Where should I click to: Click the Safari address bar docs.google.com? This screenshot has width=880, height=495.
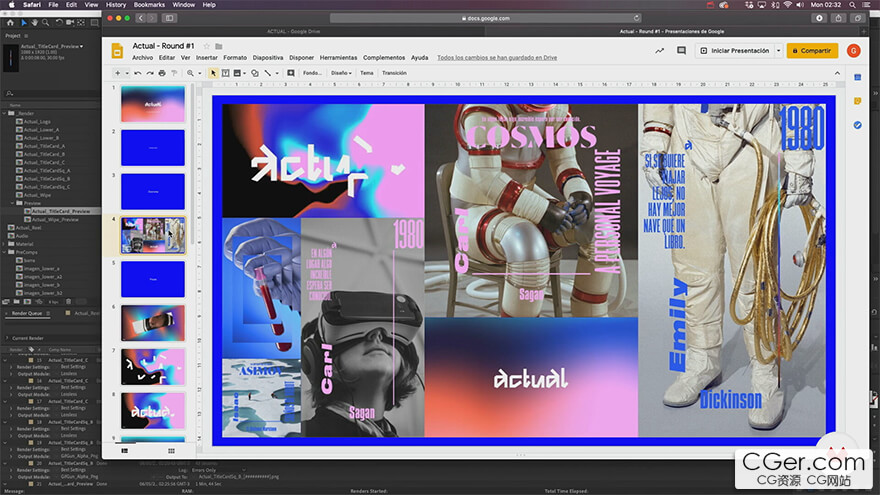tap(486, 18)
